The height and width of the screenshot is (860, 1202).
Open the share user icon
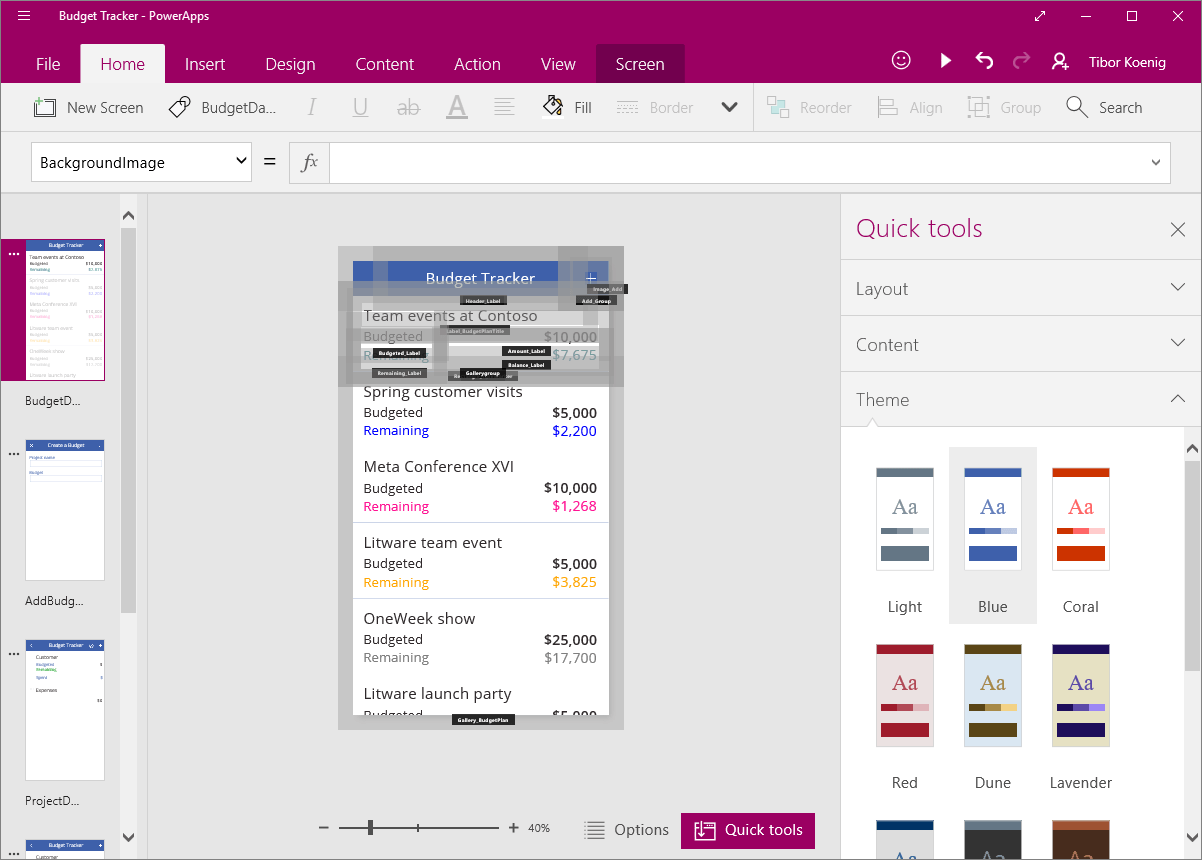click(x=1060, y=61)
